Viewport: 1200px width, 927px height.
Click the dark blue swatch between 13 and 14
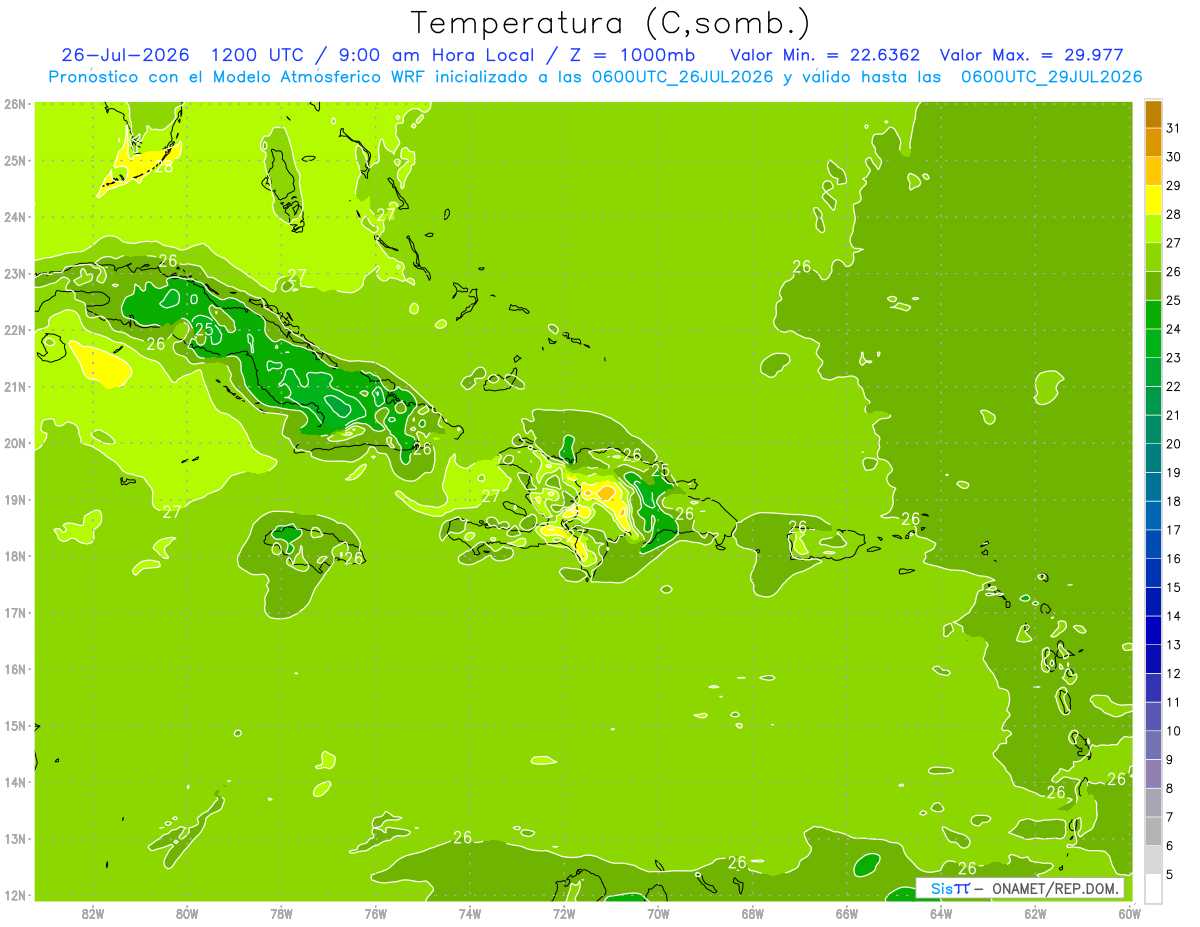1153,630
